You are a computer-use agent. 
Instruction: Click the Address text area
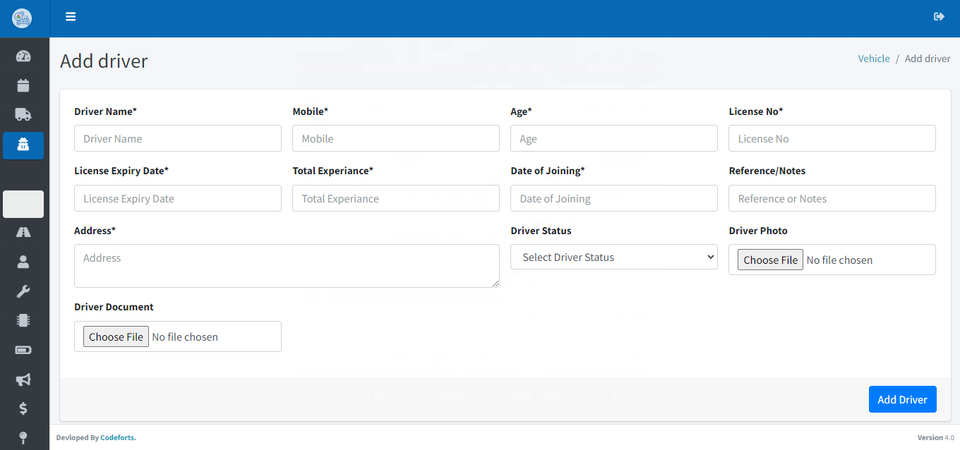tap(286, 266)
